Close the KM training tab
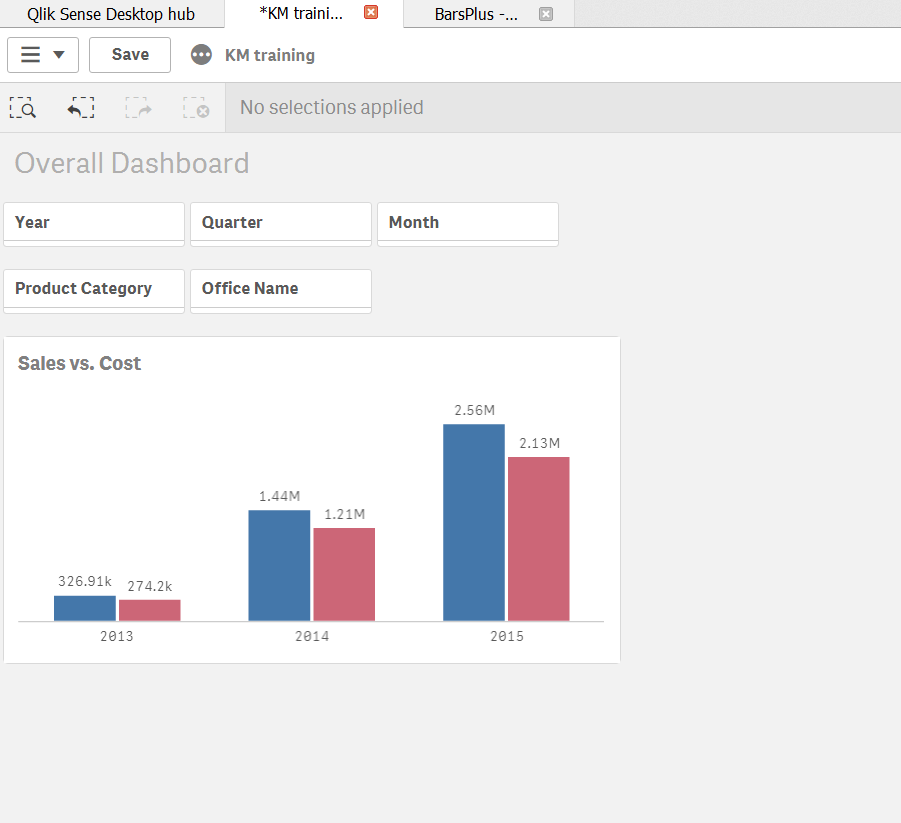This screenshot has height=823, width=901. coord(371,12)
